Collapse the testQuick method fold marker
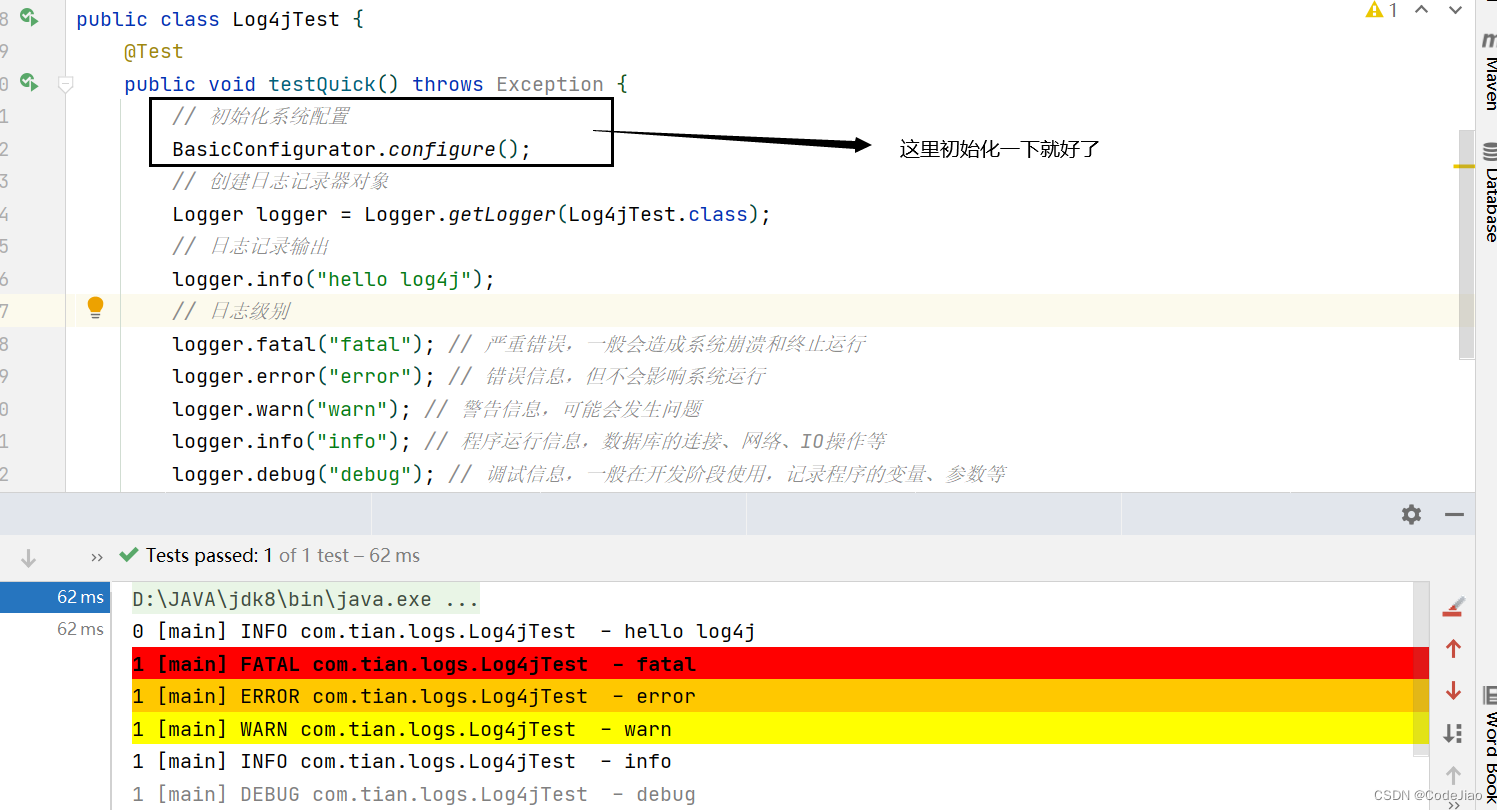The height and width of the screenshot is (810, 1497). pyautogui.click(x=65, y=84)
